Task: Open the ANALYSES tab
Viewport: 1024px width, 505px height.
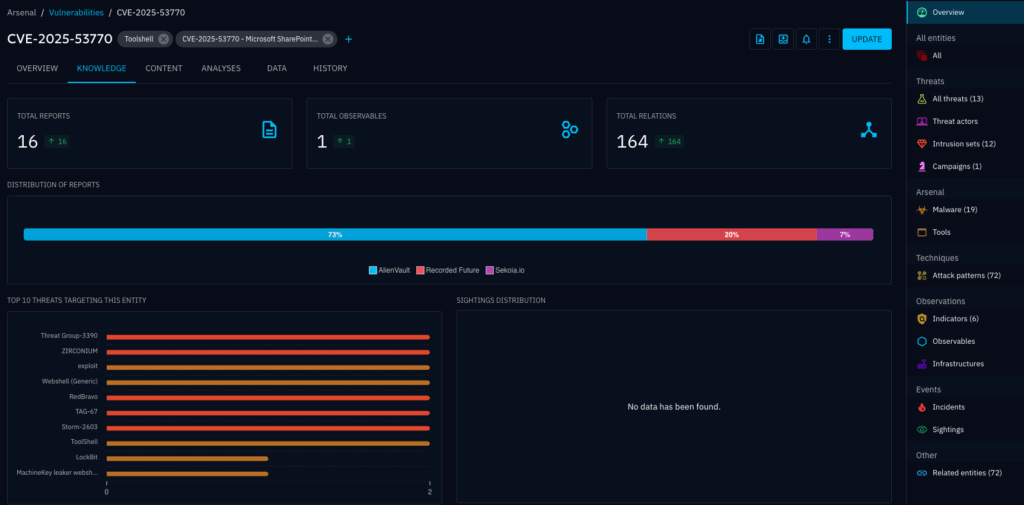Action: tap(220, 68)
